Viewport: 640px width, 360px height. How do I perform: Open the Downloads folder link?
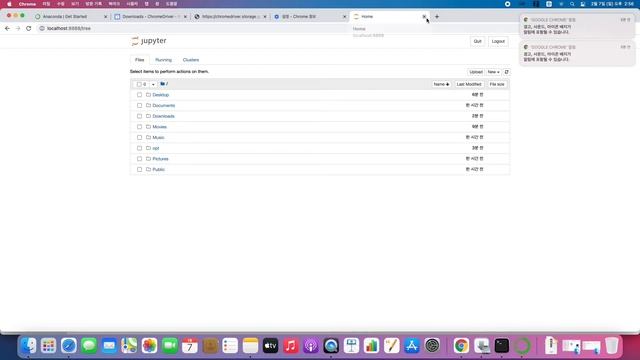(163, 116)
